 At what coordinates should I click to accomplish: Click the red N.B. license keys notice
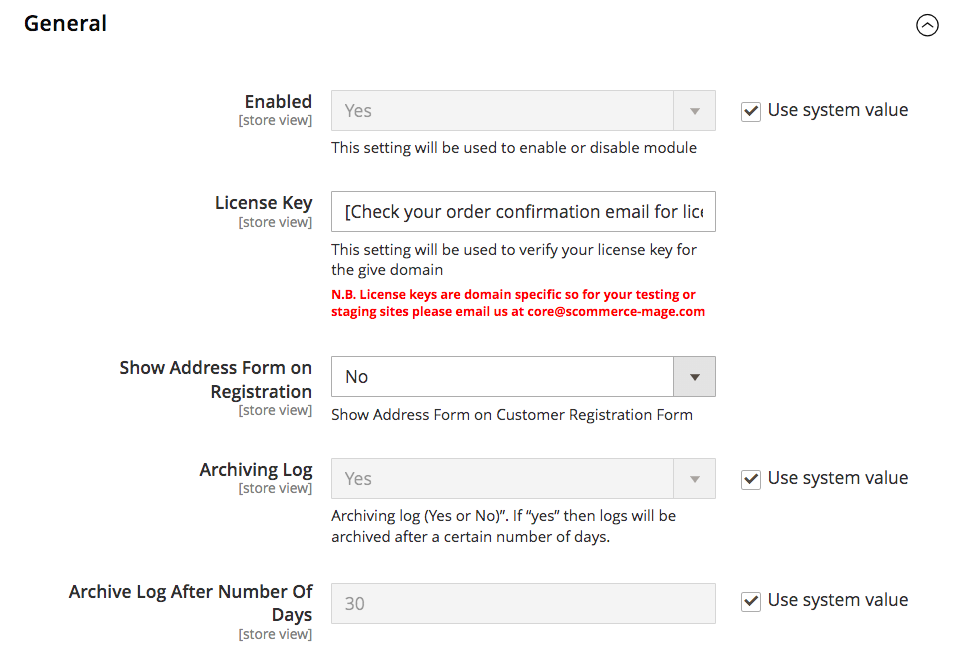pyautogui.click(x=513, y=295)
